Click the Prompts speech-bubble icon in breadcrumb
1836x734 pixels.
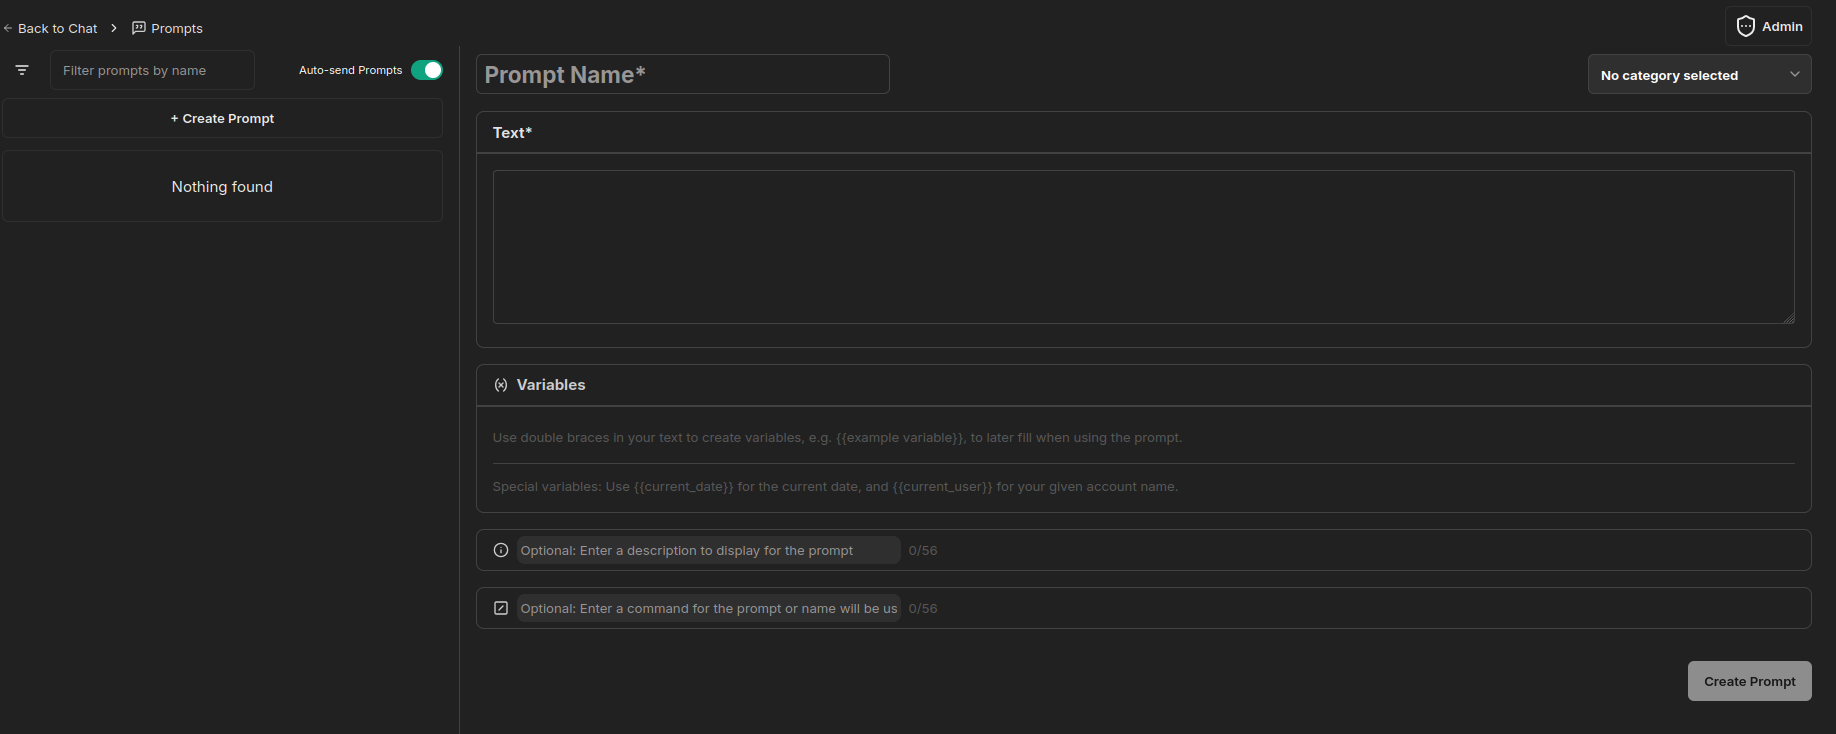[139, 28]
